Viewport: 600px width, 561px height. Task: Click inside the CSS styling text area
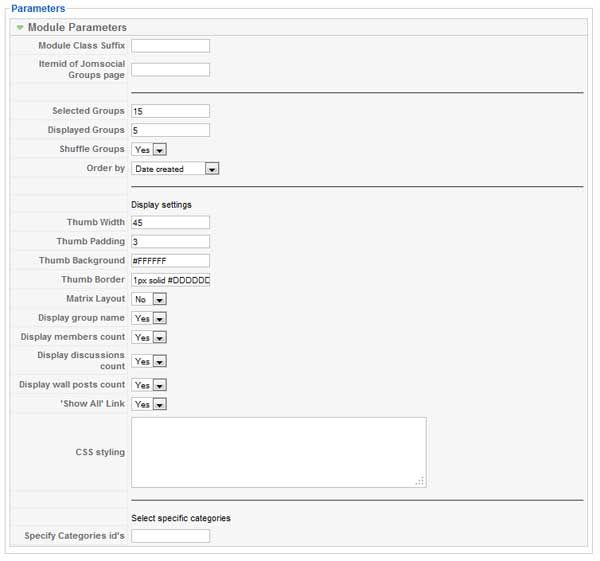[279, 452]
